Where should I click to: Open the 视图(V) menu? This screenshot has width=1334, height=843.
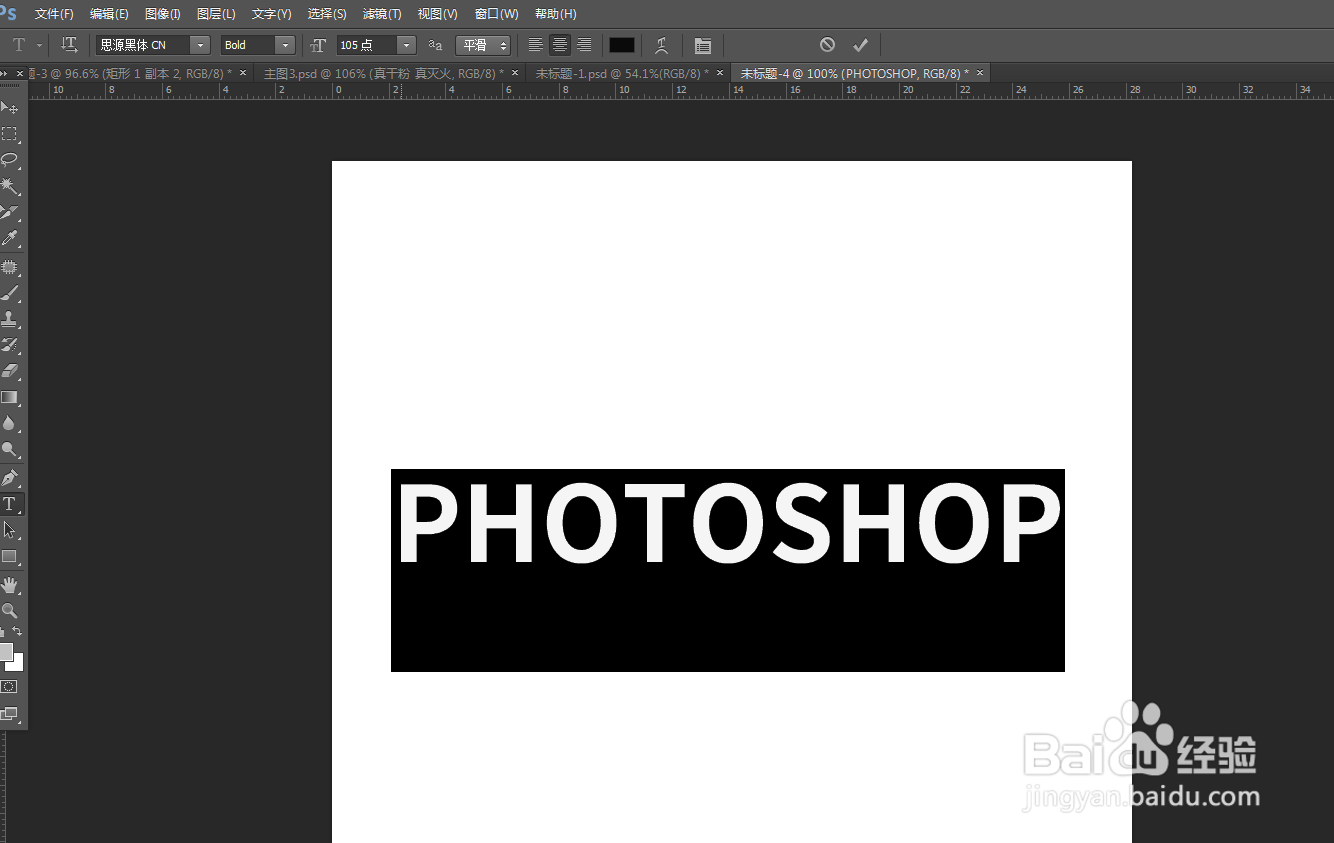pos(437,14)
